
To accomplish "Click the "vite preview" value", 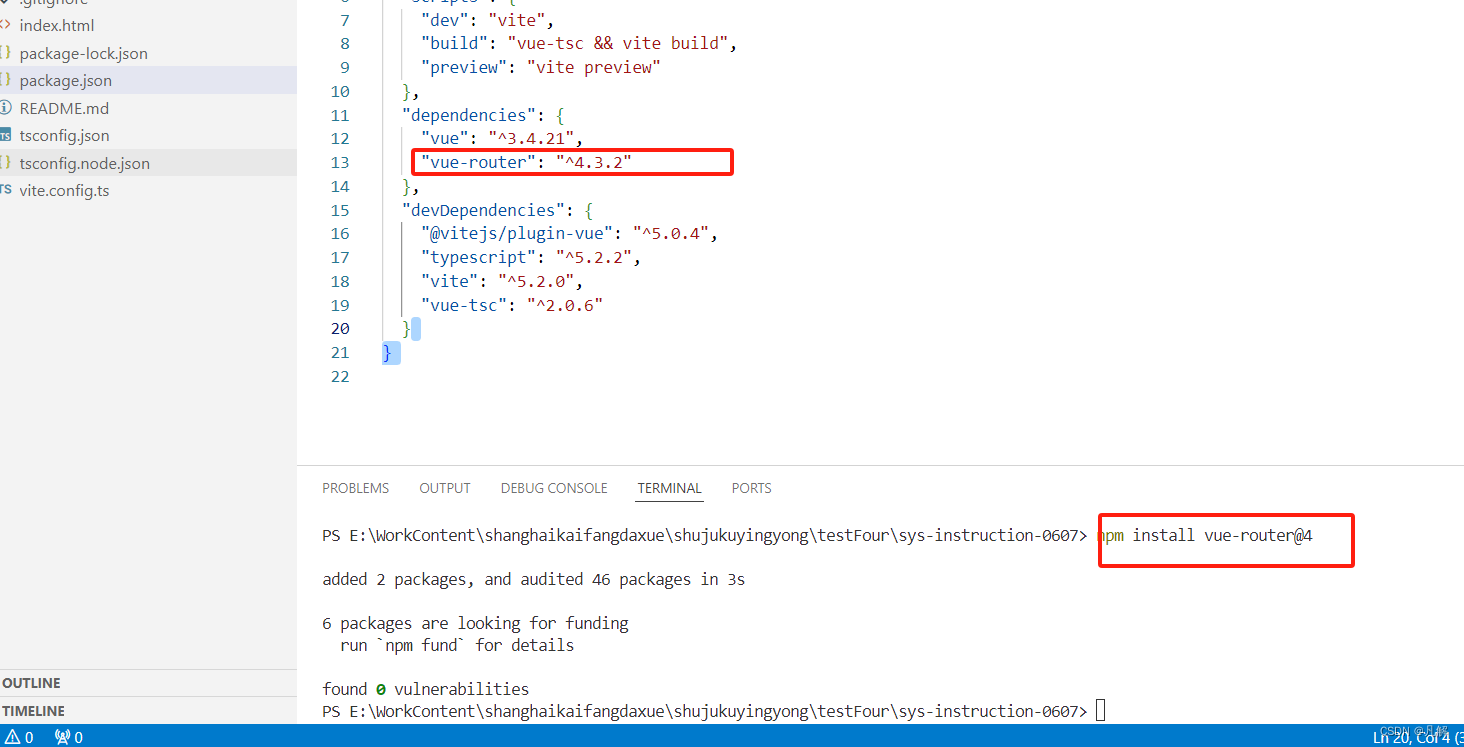I will point(593,67).
